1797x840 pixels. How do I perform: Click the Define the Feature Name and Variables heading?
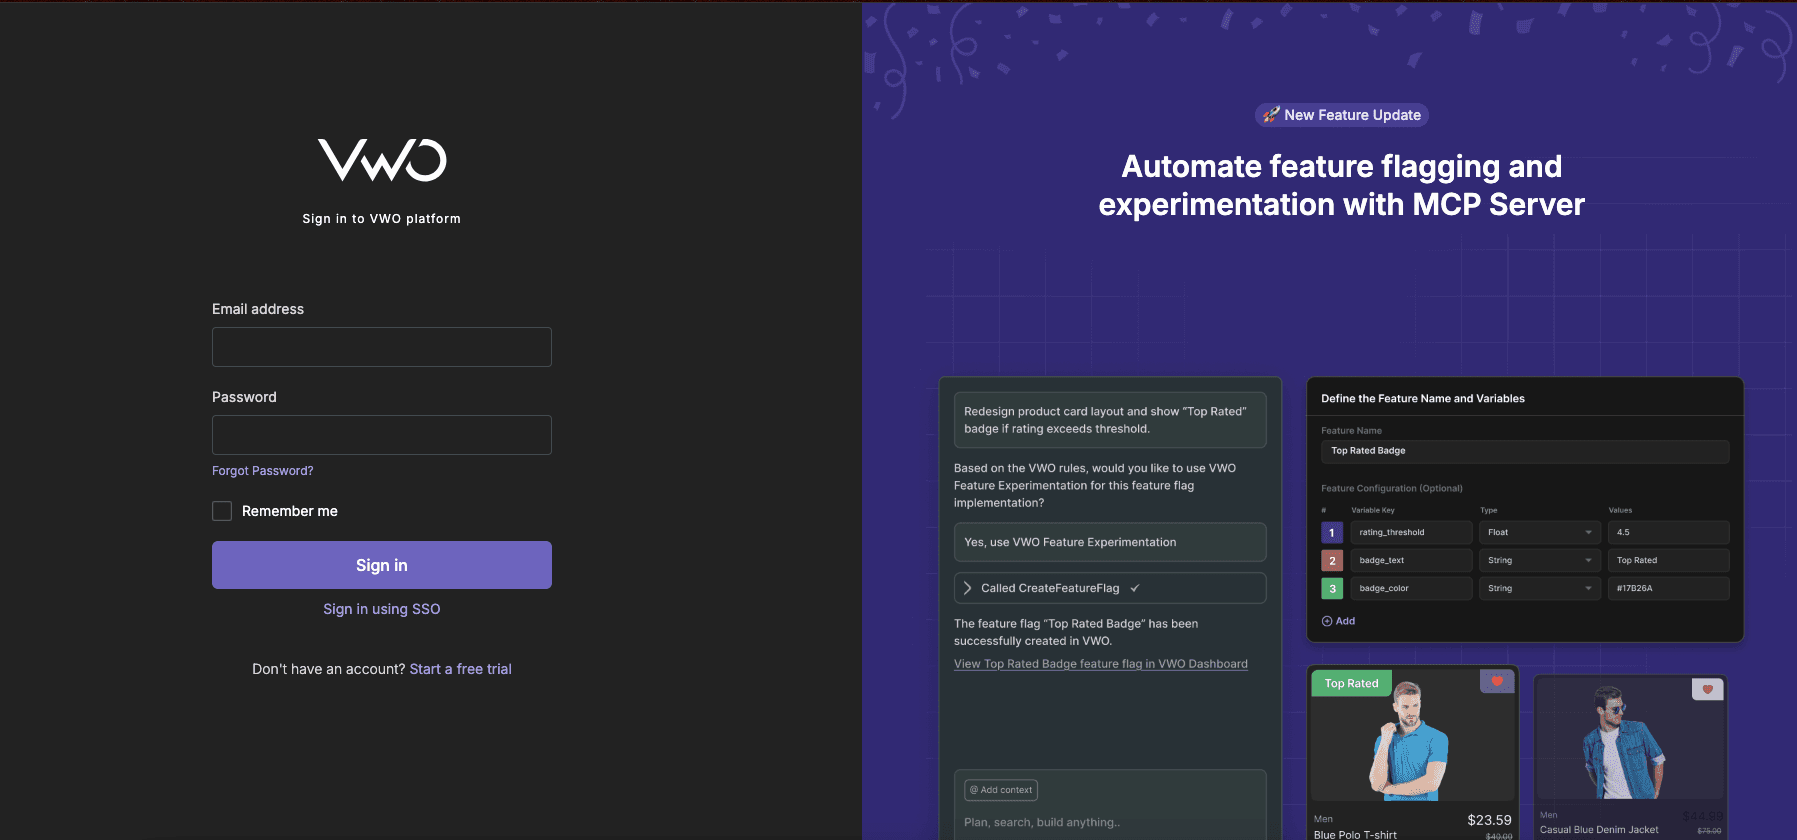click(1423, 399)
